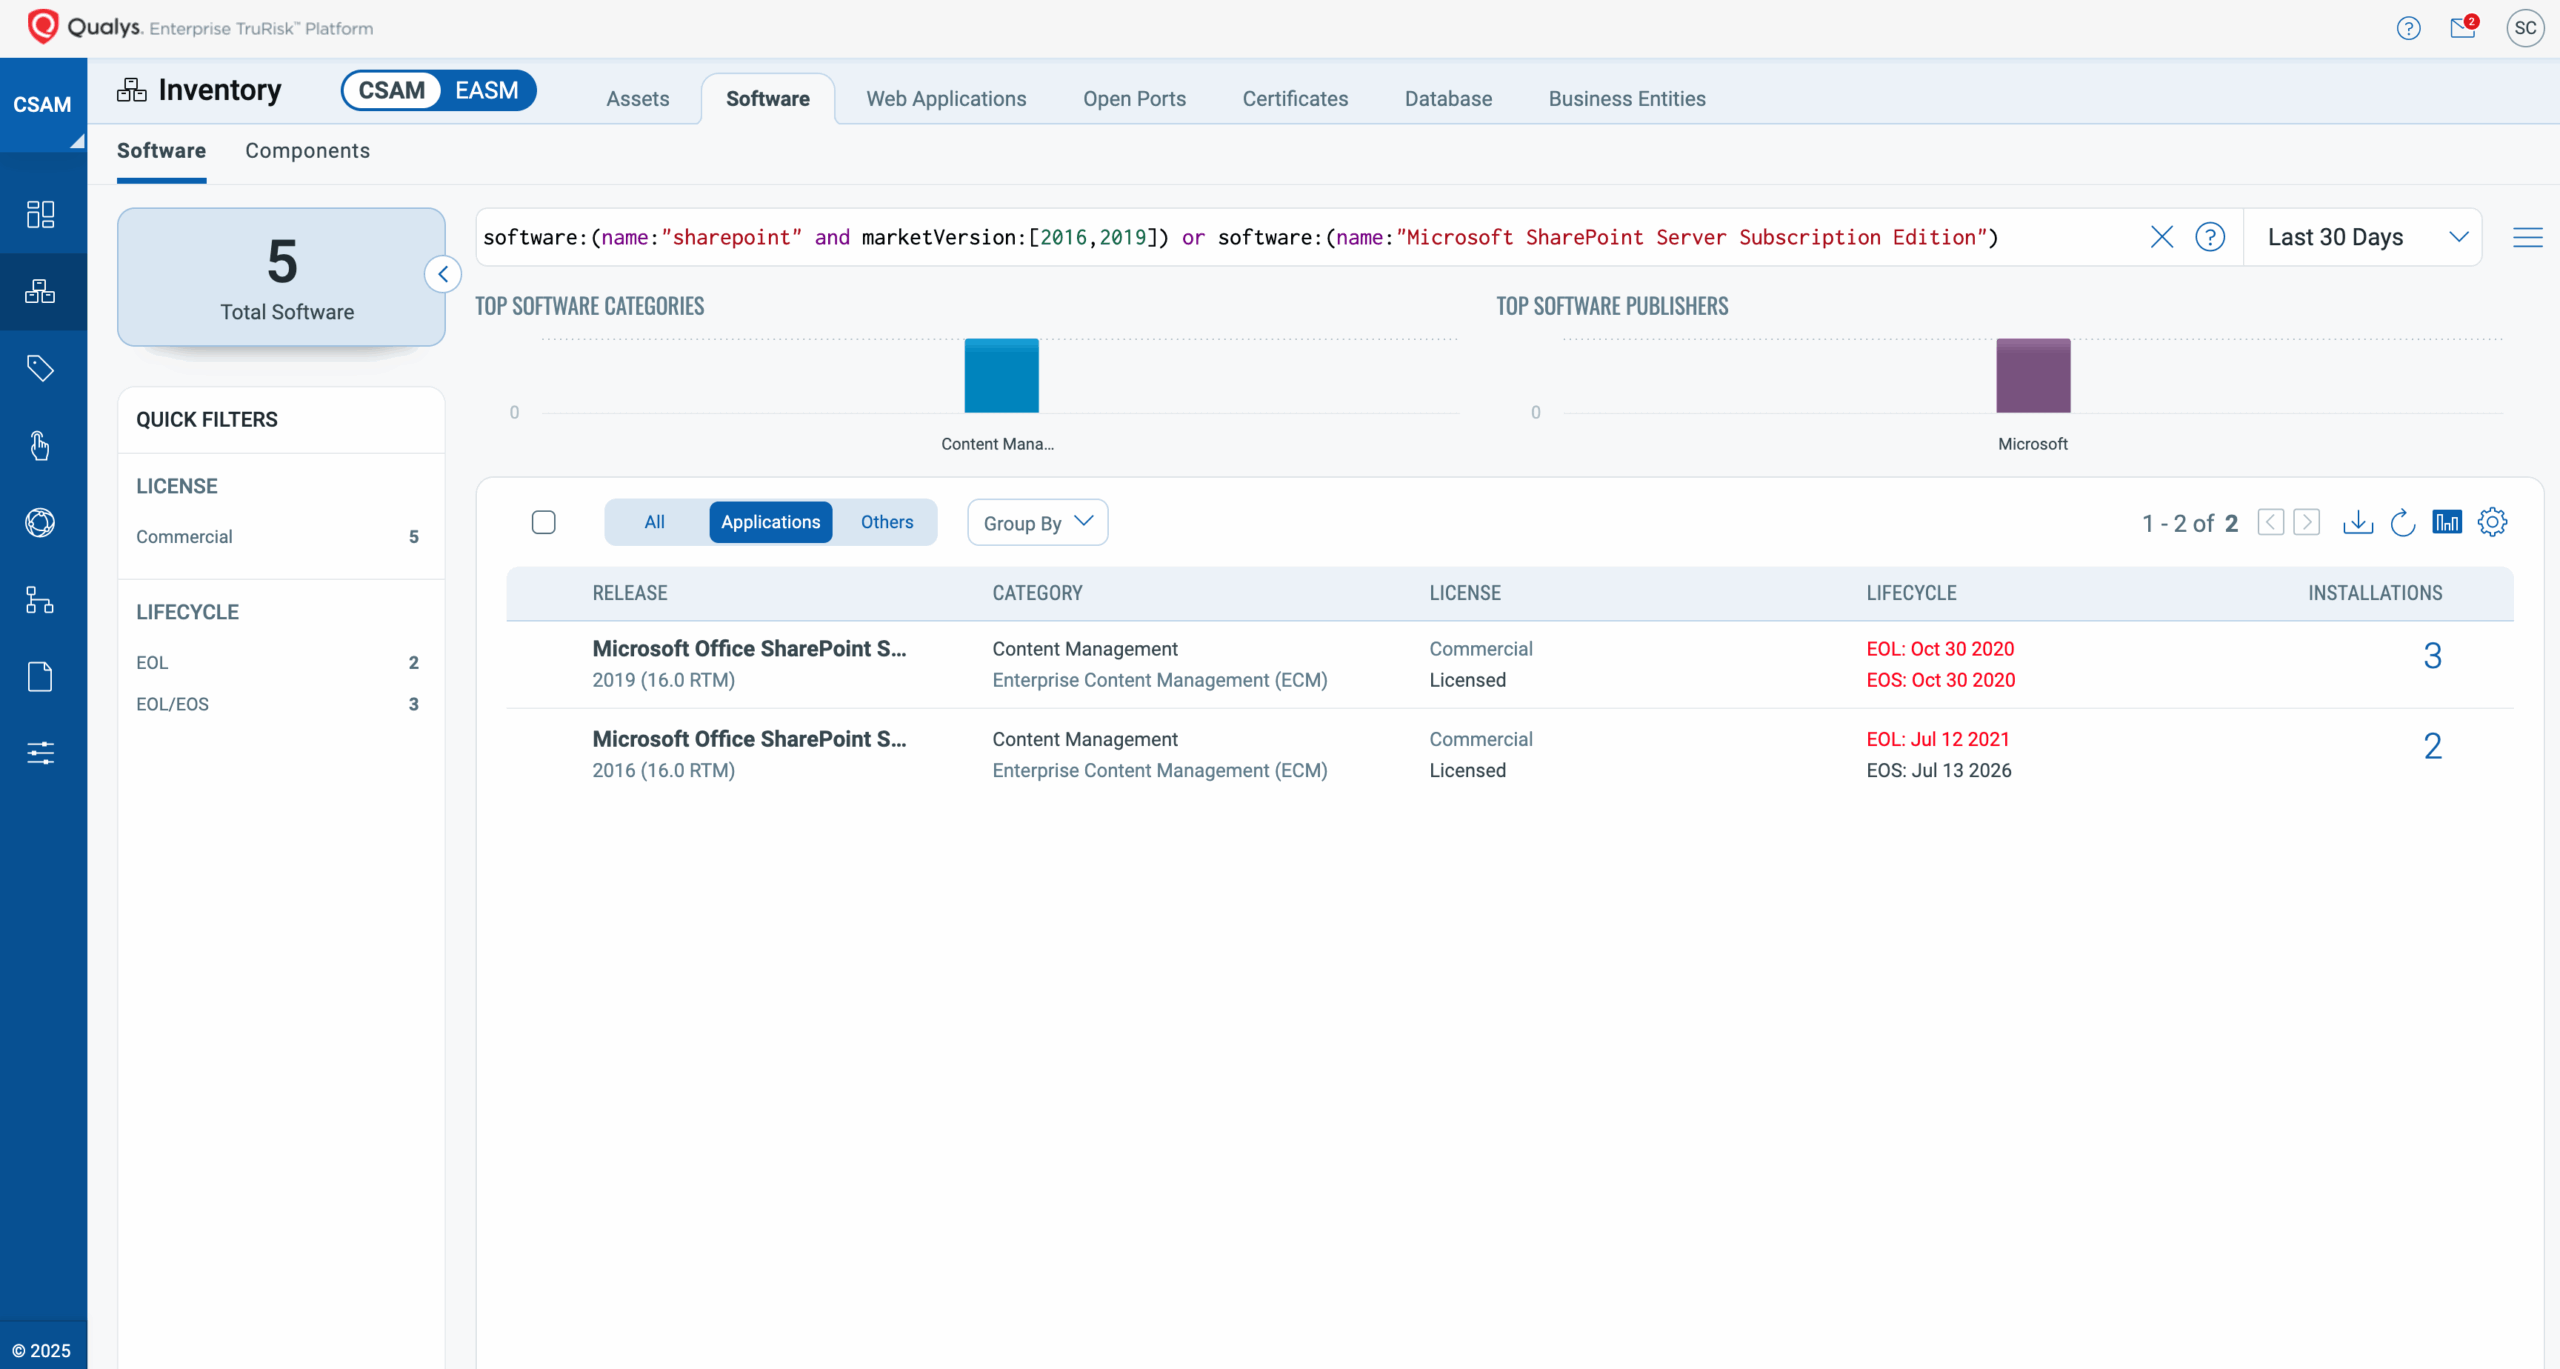Open the dashboard icon in left sidebar

click(x=40, y=214)
